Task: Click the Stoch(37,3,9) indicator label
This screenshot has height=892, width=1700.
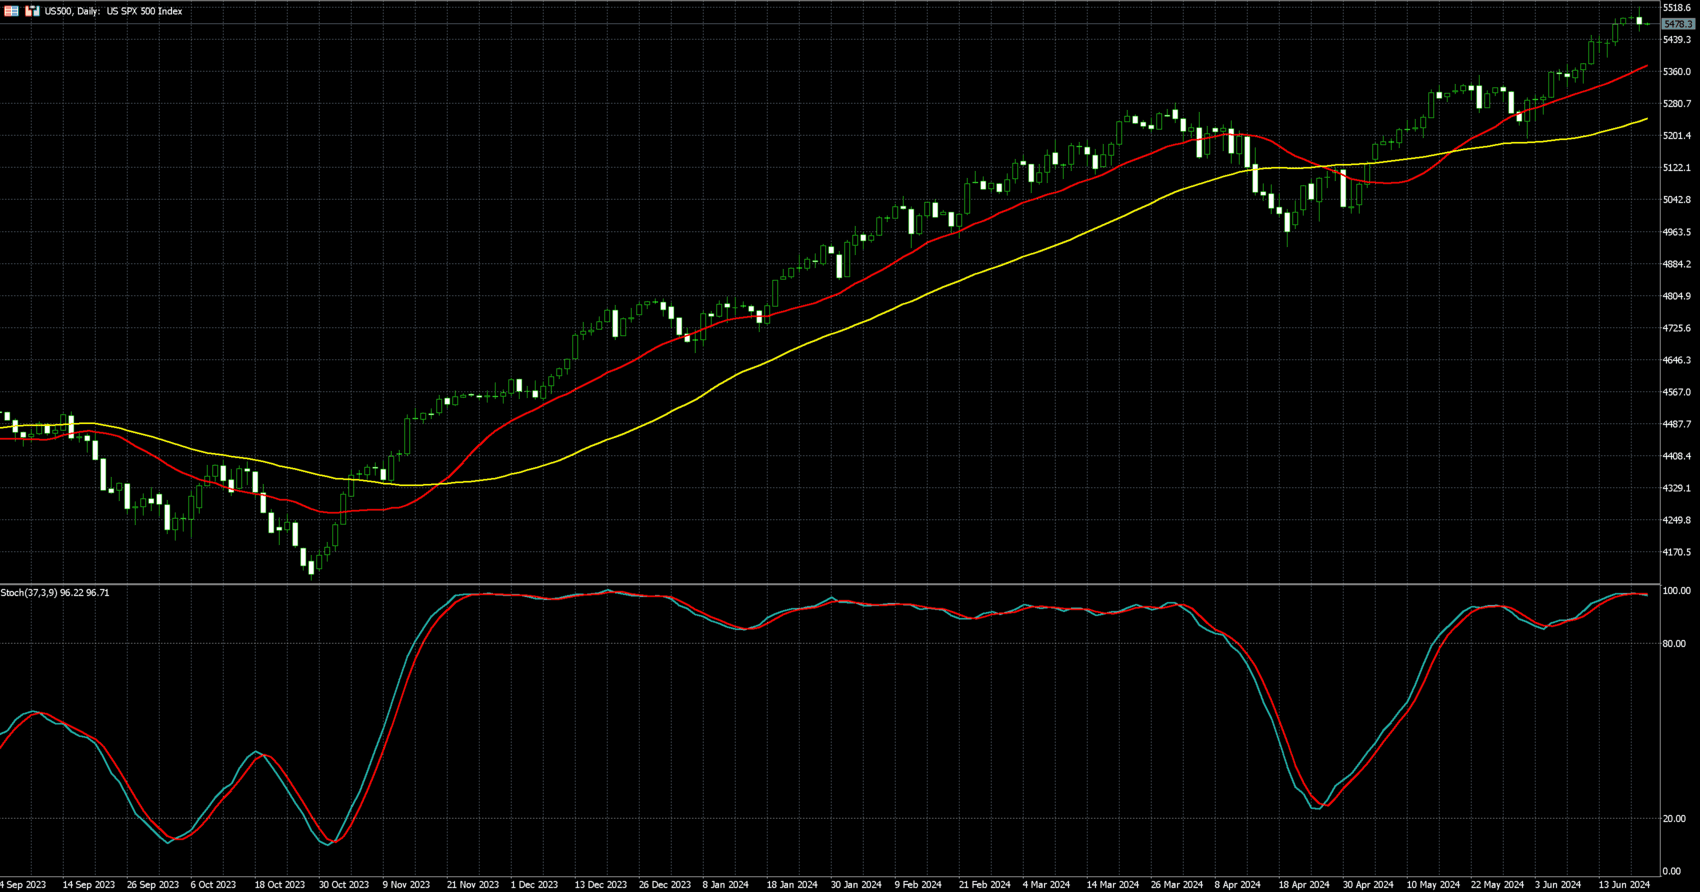Action: 55,593
